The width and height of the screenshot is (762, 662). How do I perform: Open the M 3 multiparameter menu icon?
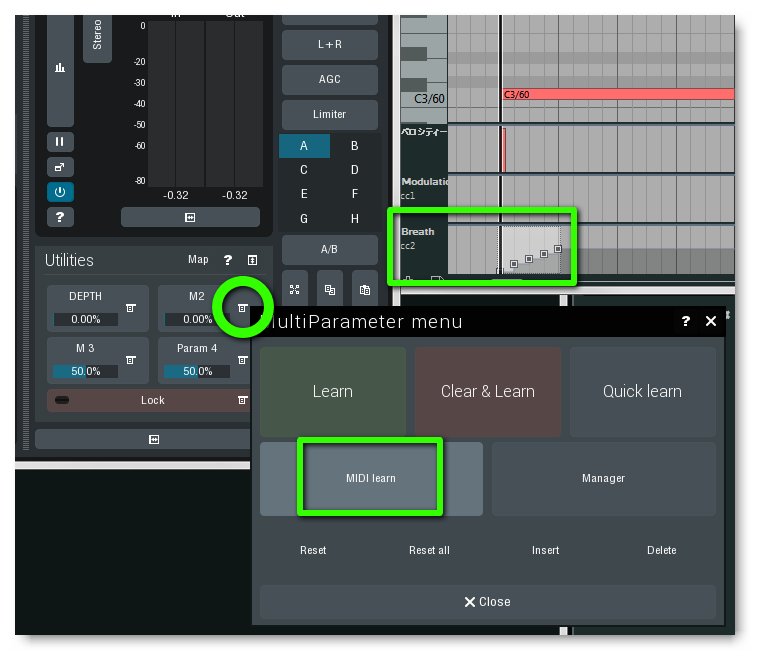coord(131,360)
